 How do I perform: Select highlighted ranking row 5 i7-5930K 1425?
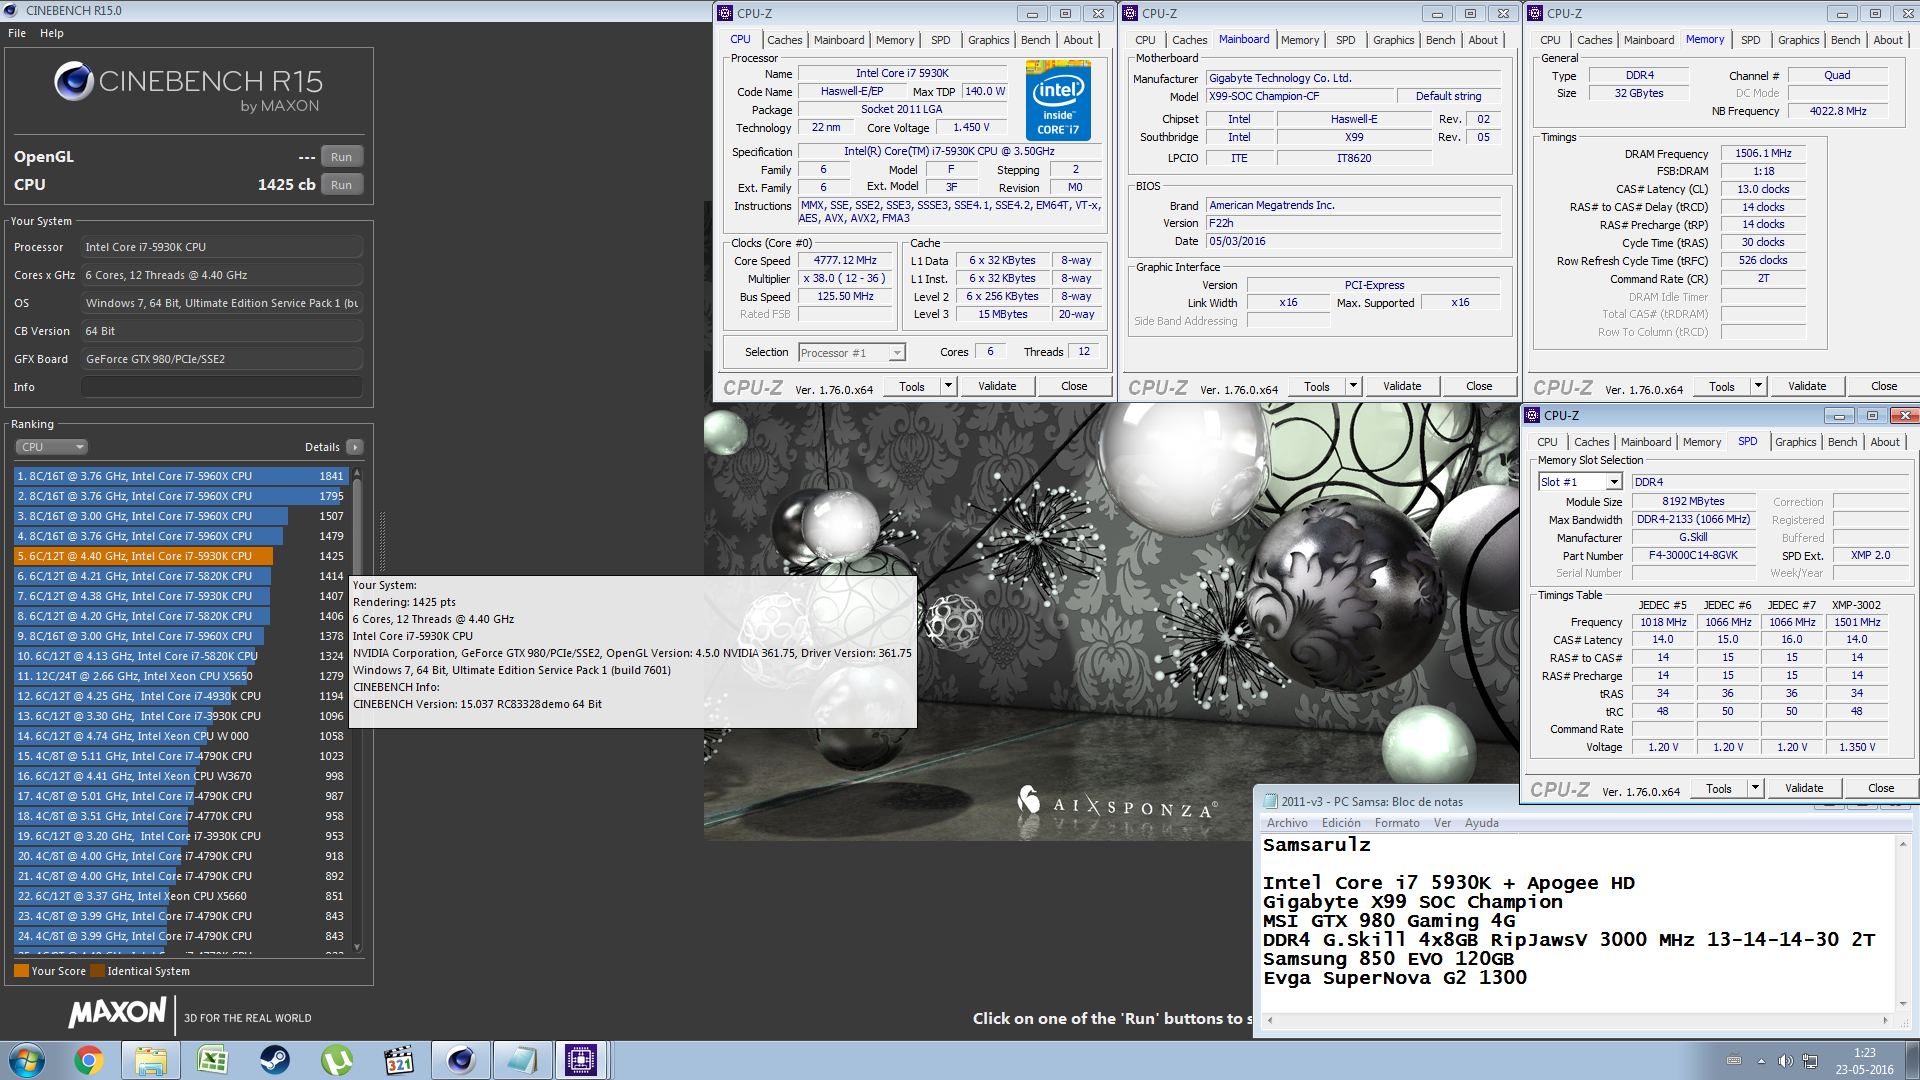click(x=180, y=556)
